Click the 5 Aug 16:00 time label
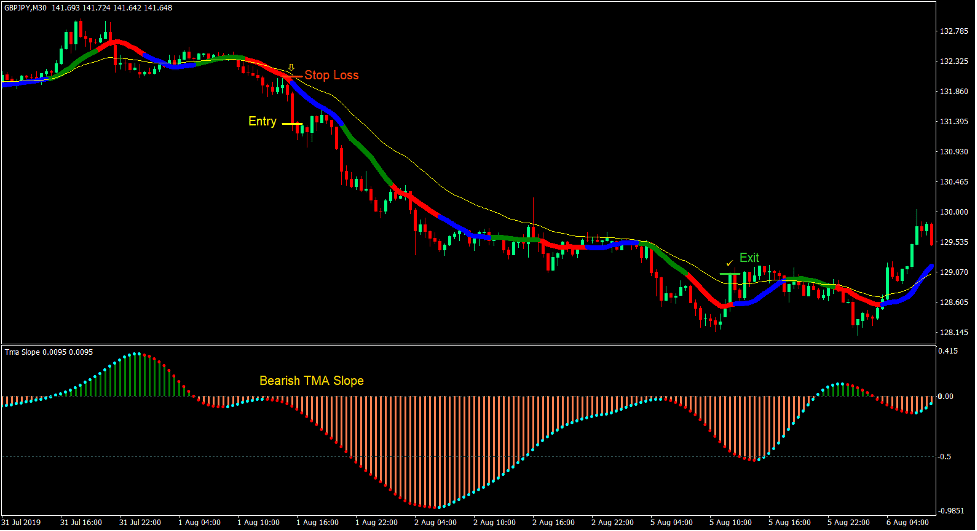 pyautogui.click(x=789, y=522)
